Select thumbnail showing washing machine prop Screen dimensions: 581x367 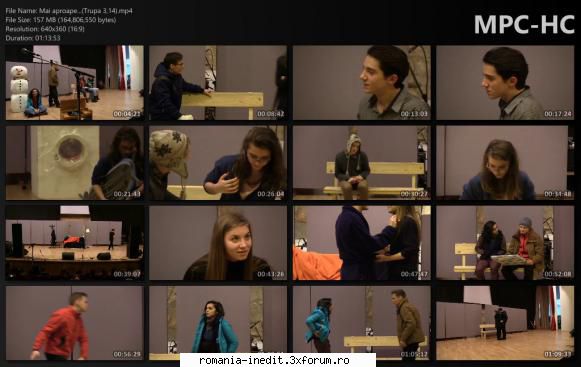pos(74,163)
